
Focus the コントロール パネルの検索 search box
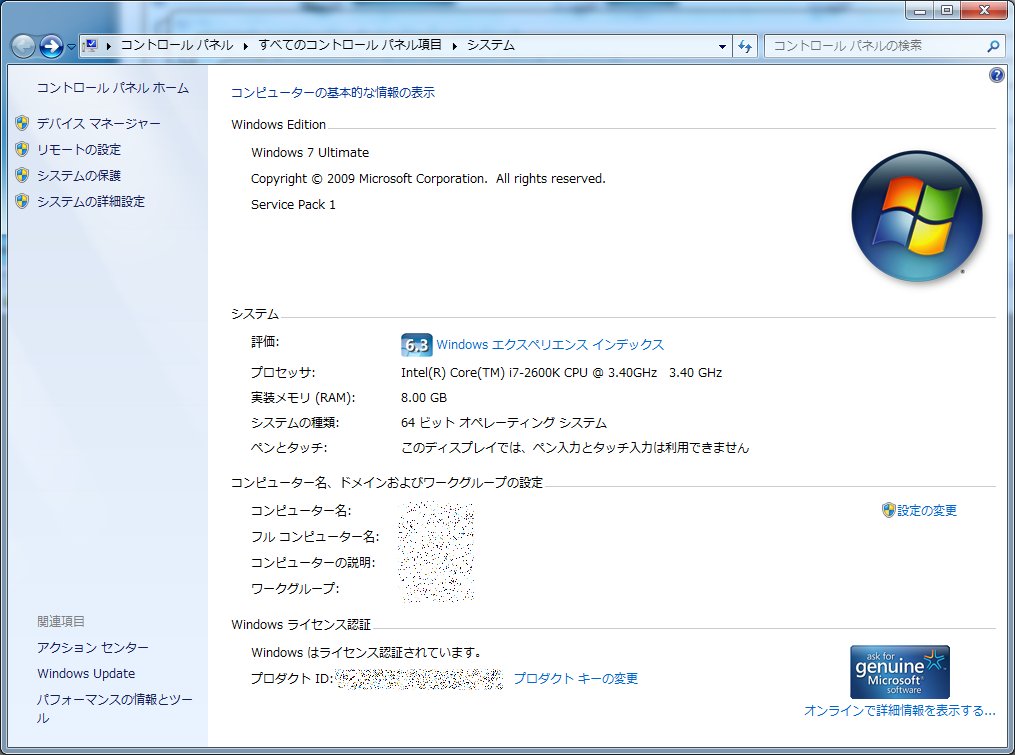tap(882, 46)
